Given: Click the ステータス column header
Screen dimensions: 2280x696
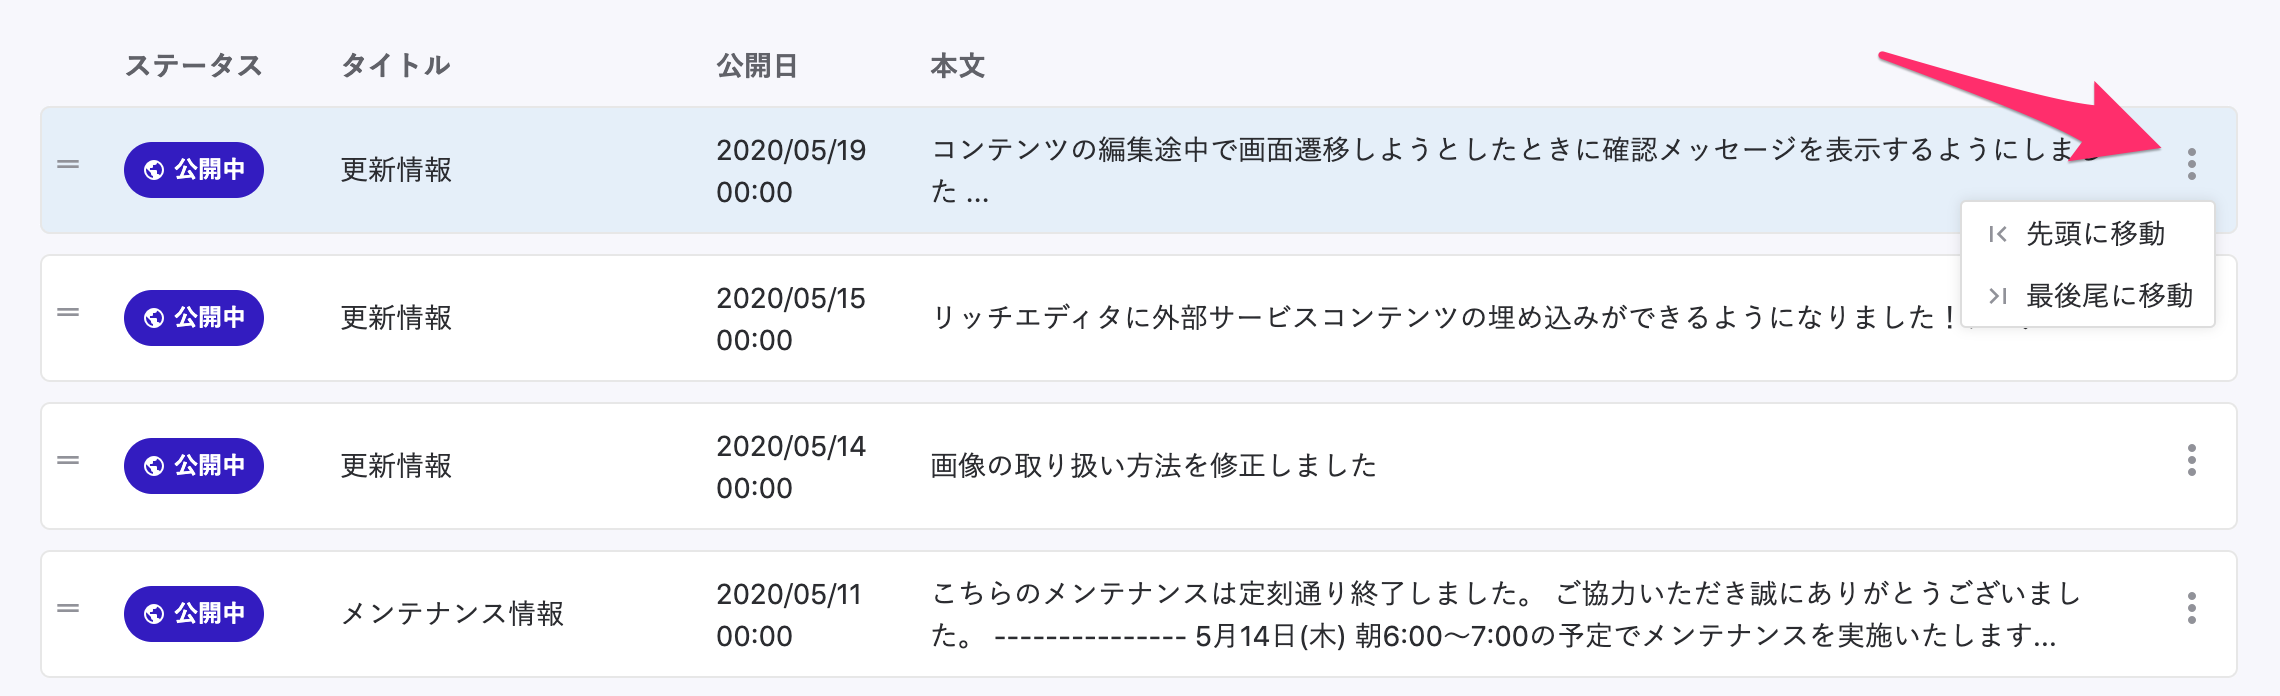Looking at the screenshot, I should 194,66.
